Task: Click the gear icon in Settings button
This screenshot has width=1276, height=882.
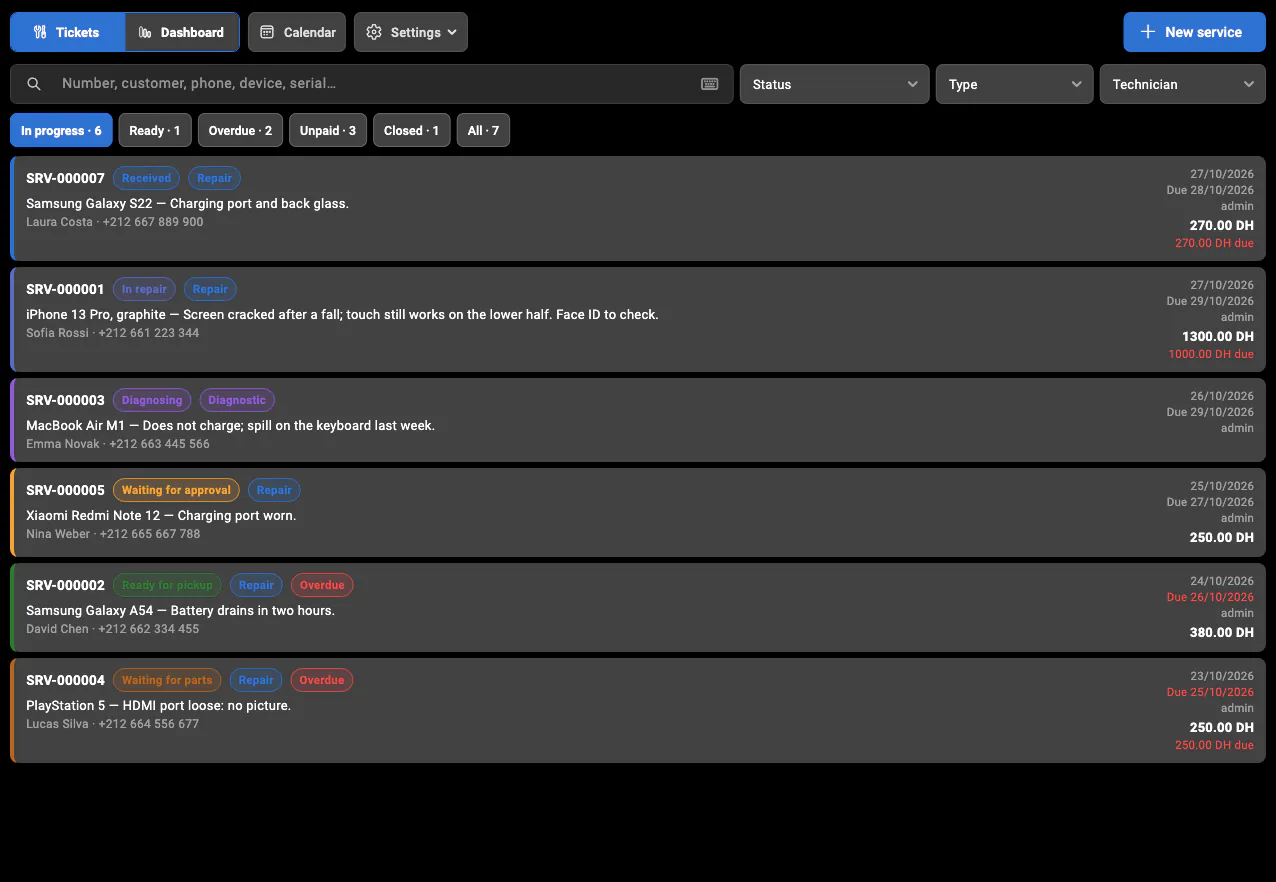Action: (374, 32)
